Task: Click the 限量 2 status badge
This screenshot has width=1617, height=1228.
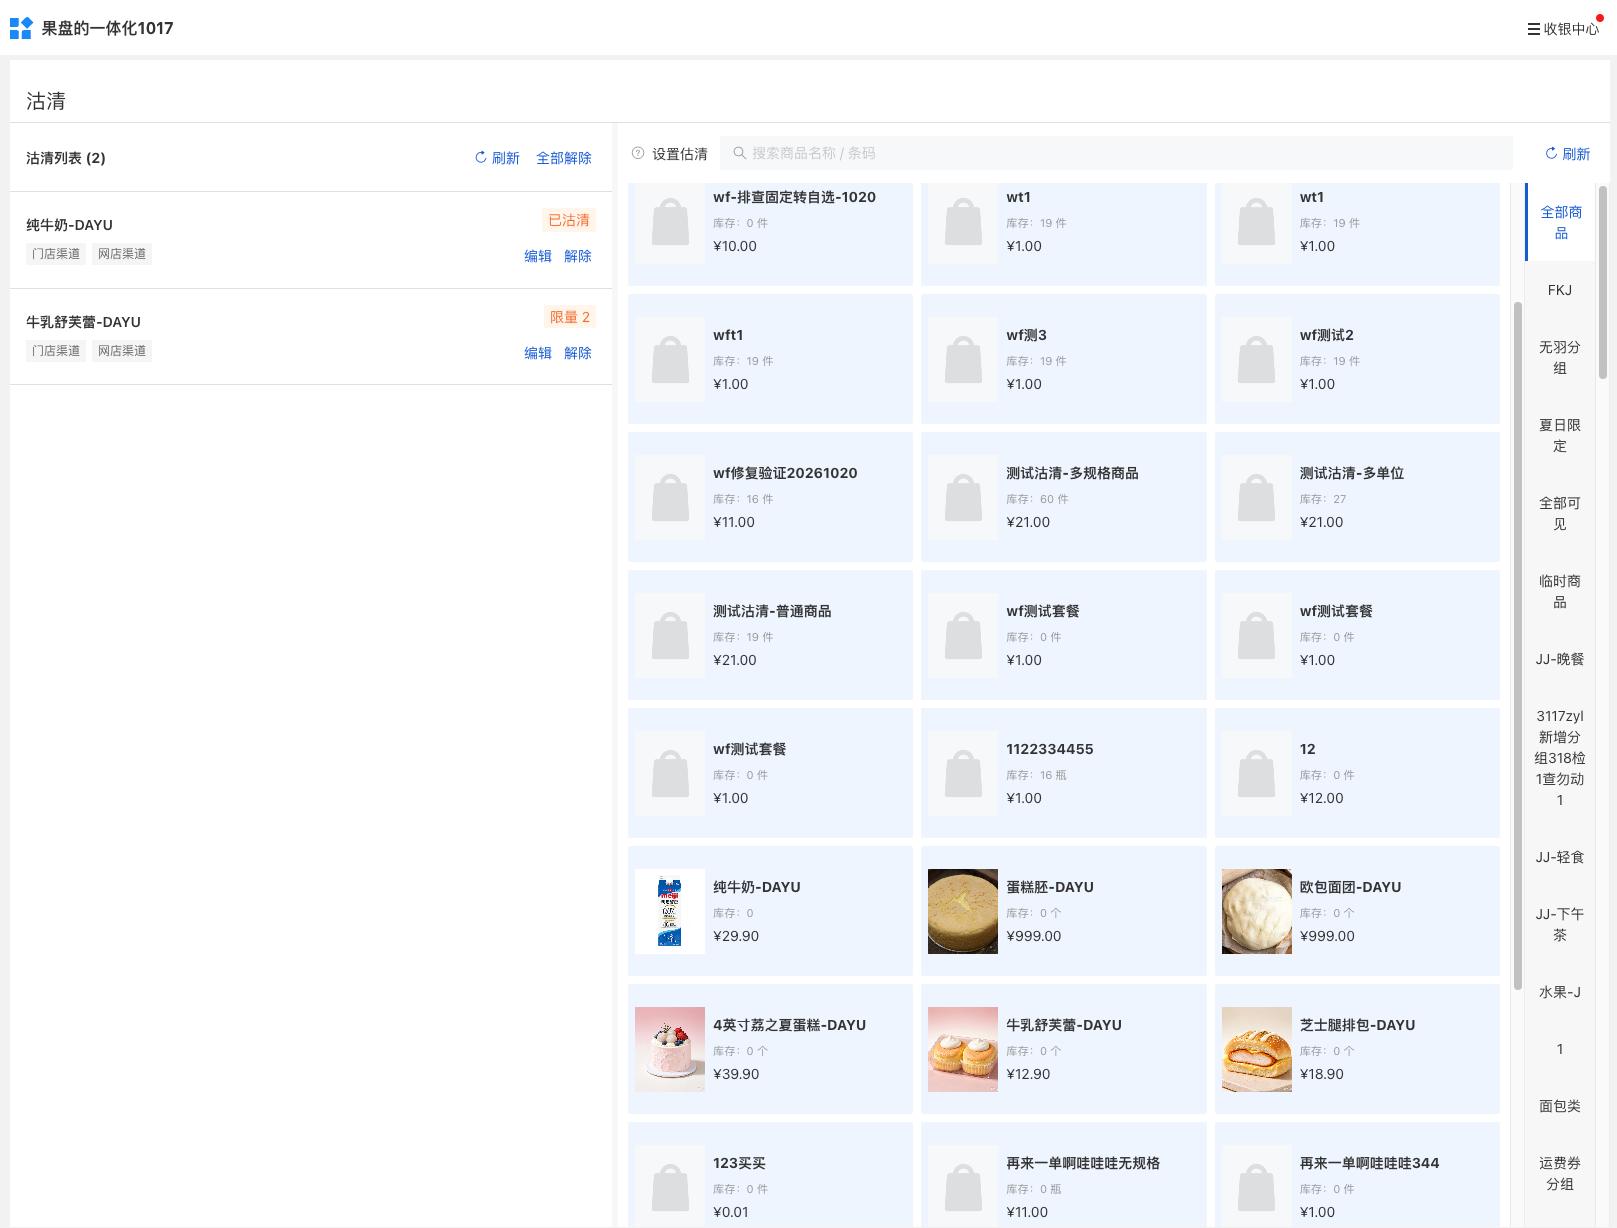Action: (569, 317)
